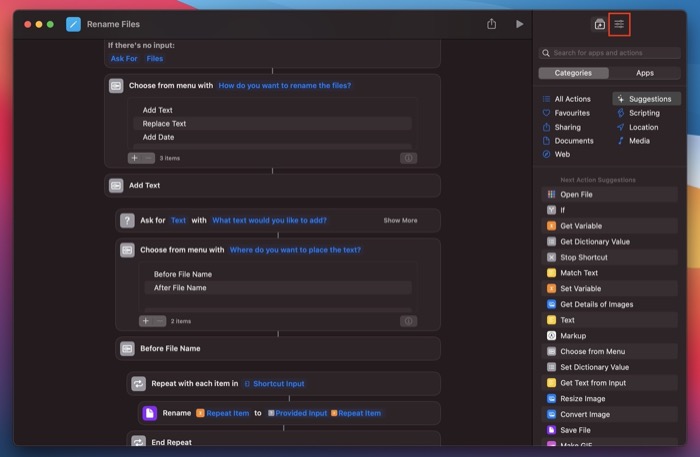The height and width of the screenshot is (457, 700).
Task: Expand Show More on Ask for action
Action: pos(400,220)
